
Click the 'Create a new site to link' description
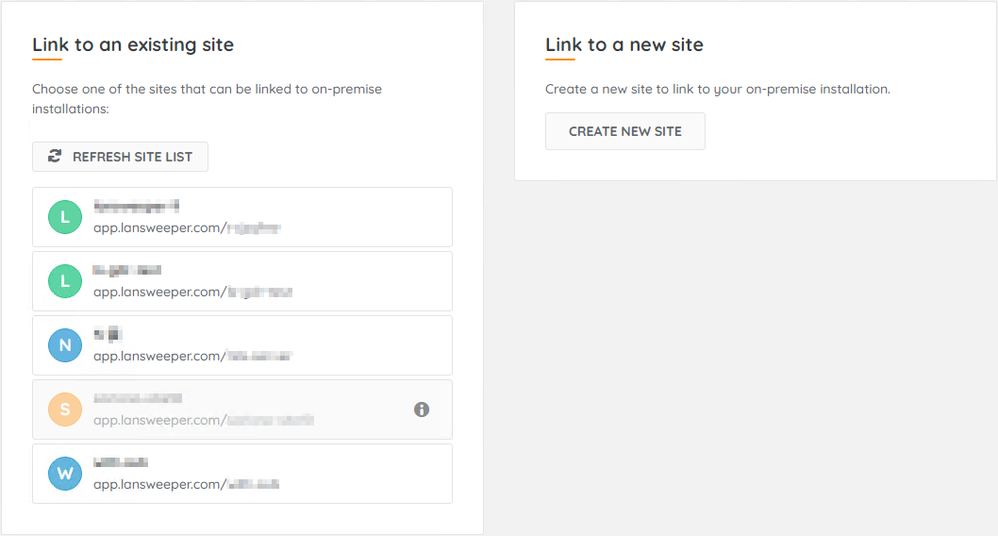(x=717, y=89)
